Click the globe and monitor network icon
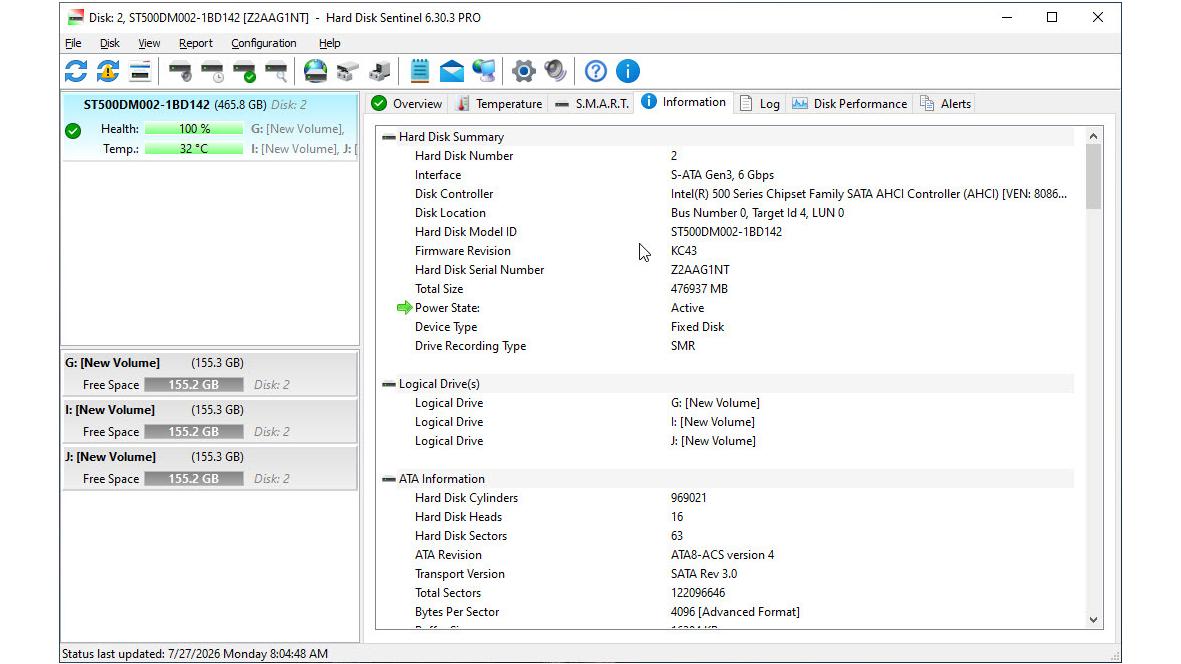Screen dimensions: 1181x664 [x=484, y=72]
